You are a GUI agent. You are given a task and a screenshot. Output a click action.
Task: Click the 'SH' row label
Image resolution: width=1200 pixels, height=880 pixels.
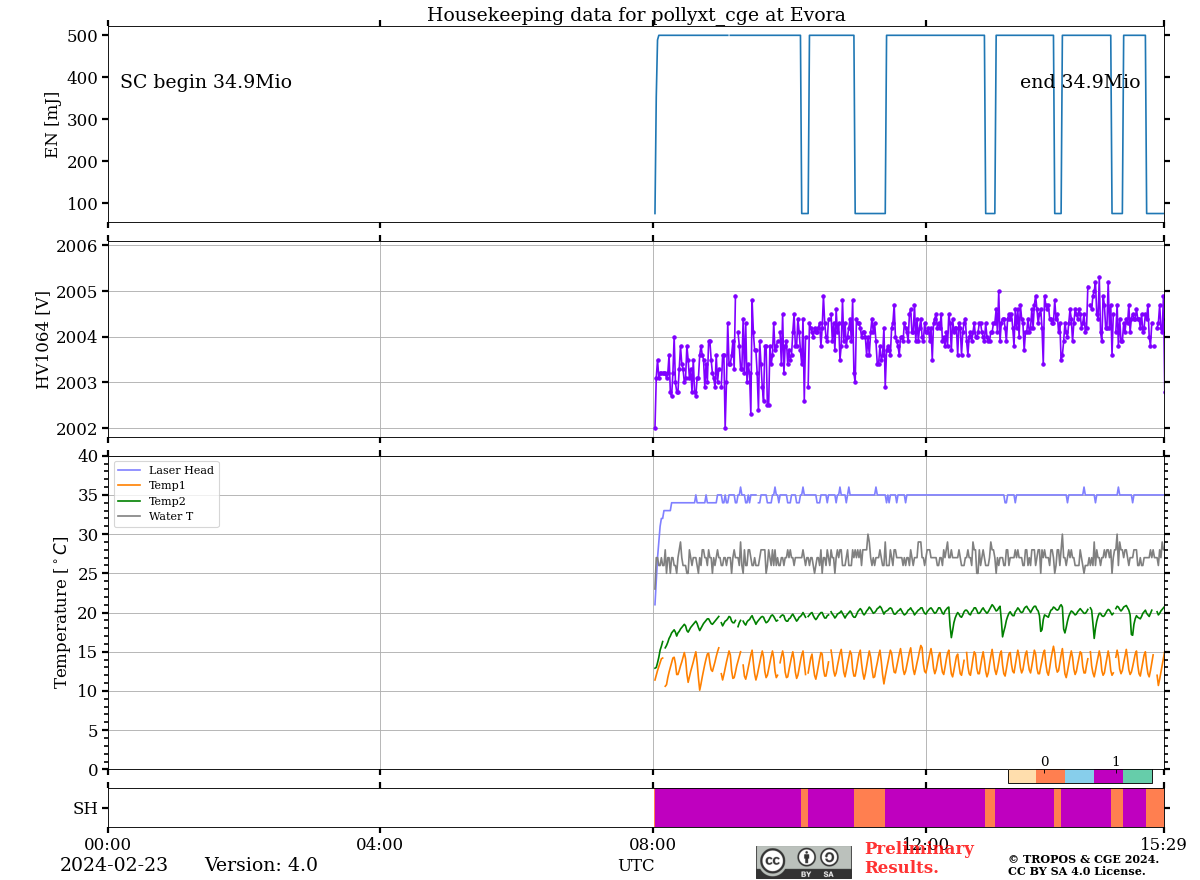point(85,808)
